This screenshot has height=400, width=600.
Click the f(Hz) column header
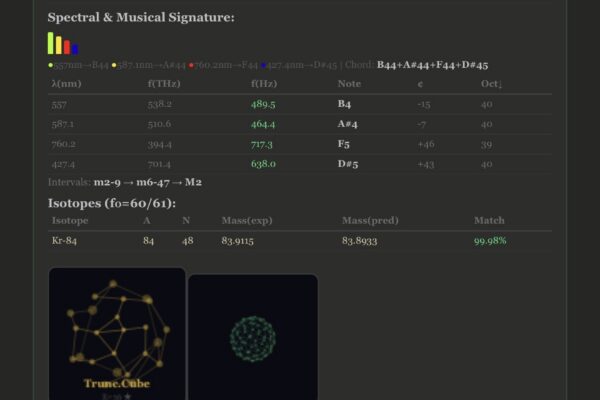(x=263, y=84)
